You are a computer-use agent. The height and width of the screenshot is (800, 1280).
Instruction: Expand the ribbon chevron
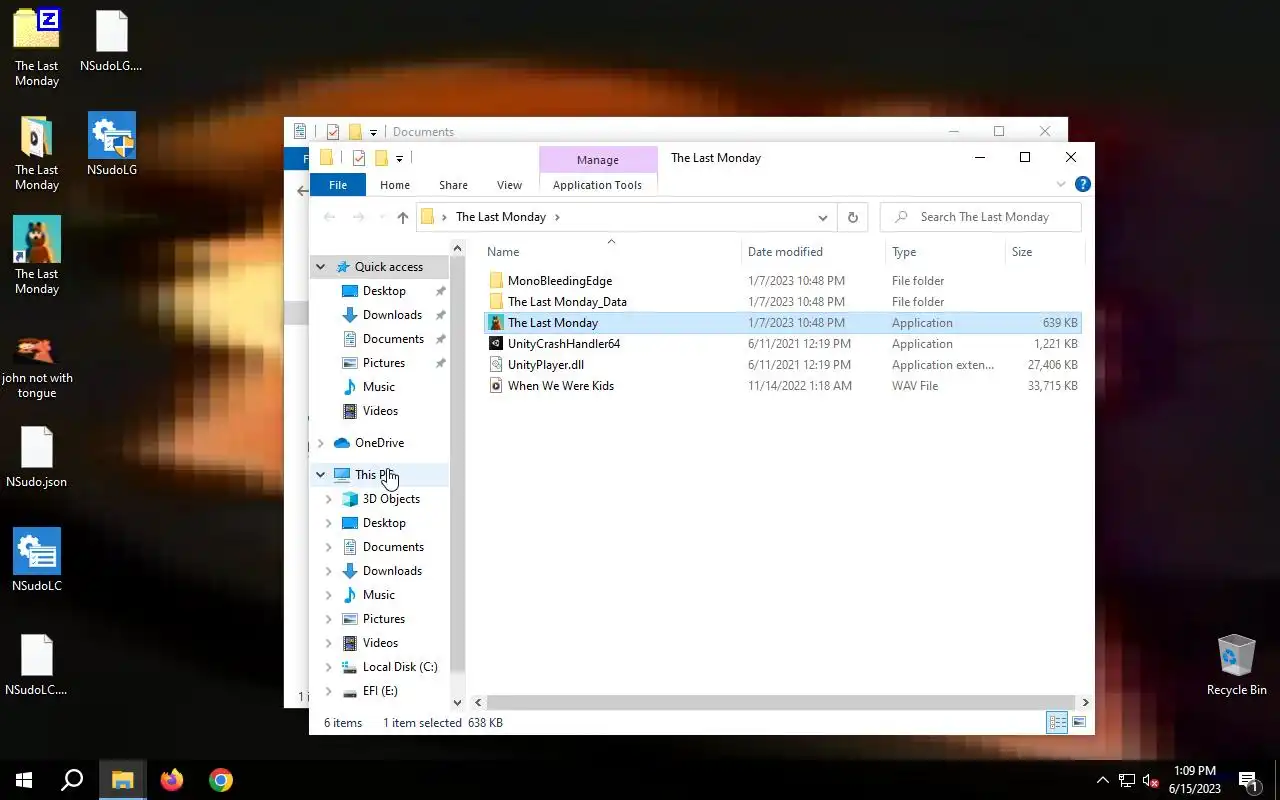pyautogui.click(x=1061, y=185)
